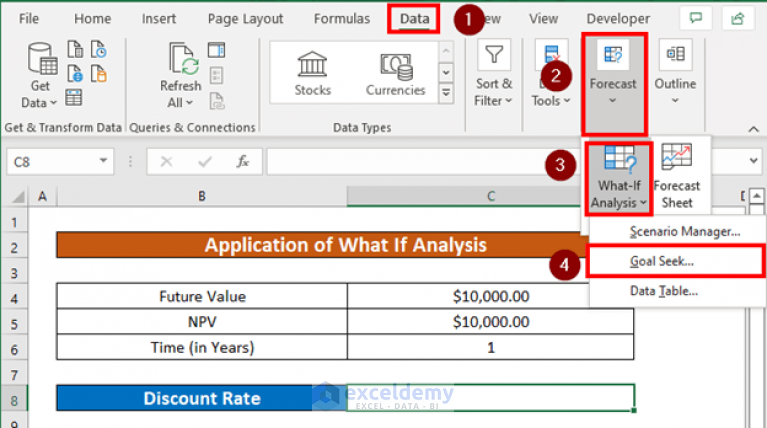Switch to the Home tab
Image resolution: width=767 pixels, height=428 pixels.
coord(92,19)
